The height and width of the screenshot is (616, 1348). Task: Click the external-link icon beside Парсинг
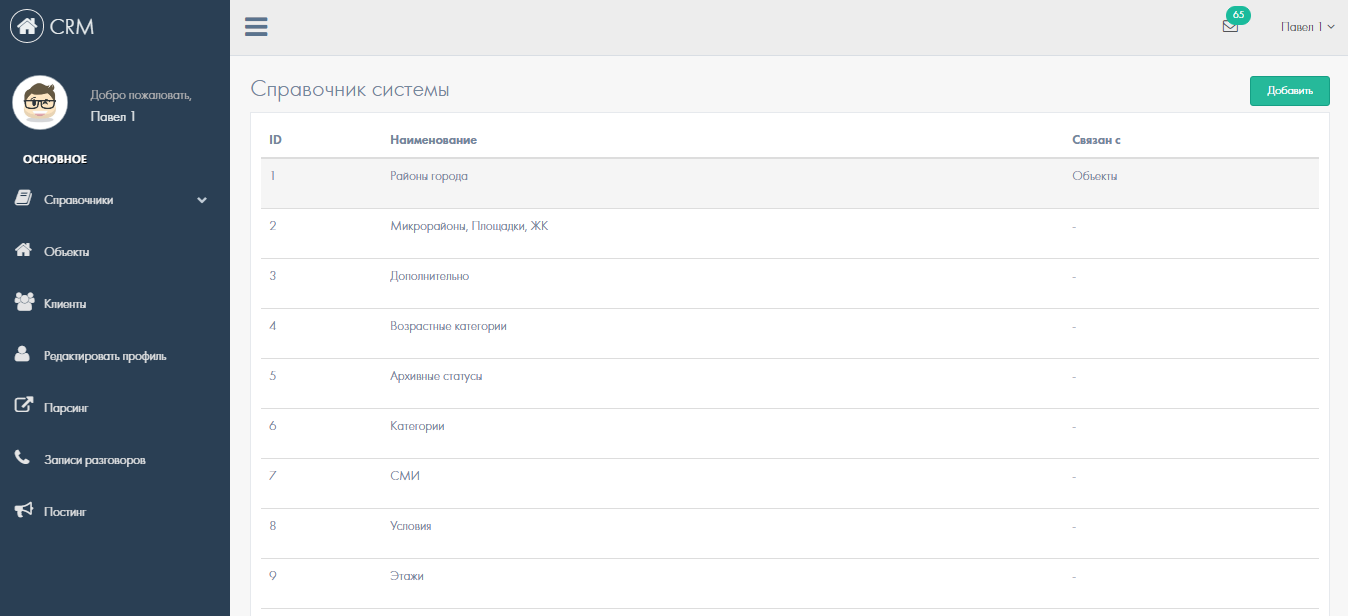(x=24, y=406)
